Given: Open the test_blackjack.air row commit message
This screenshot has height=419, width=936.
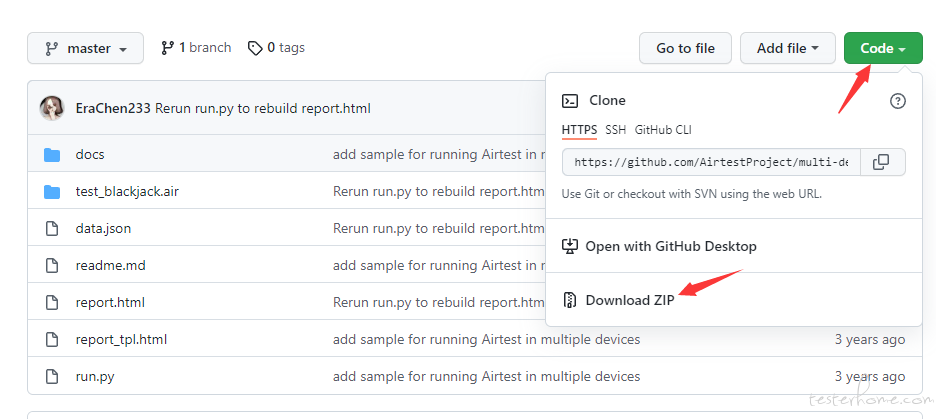Looking at the screenshot, I should [439, 192].
